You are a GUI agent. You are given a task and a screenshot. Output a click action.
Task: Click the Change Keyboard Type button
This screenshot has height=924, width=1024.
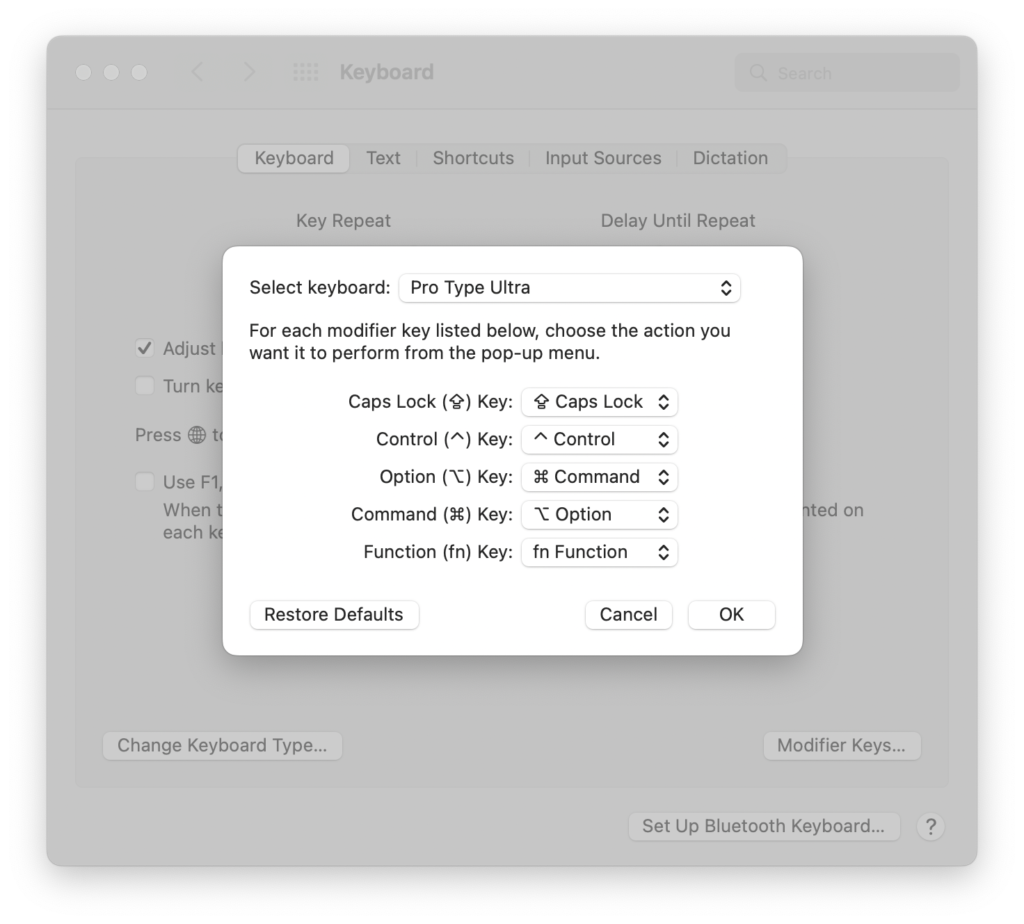click(x=222, y=745)
